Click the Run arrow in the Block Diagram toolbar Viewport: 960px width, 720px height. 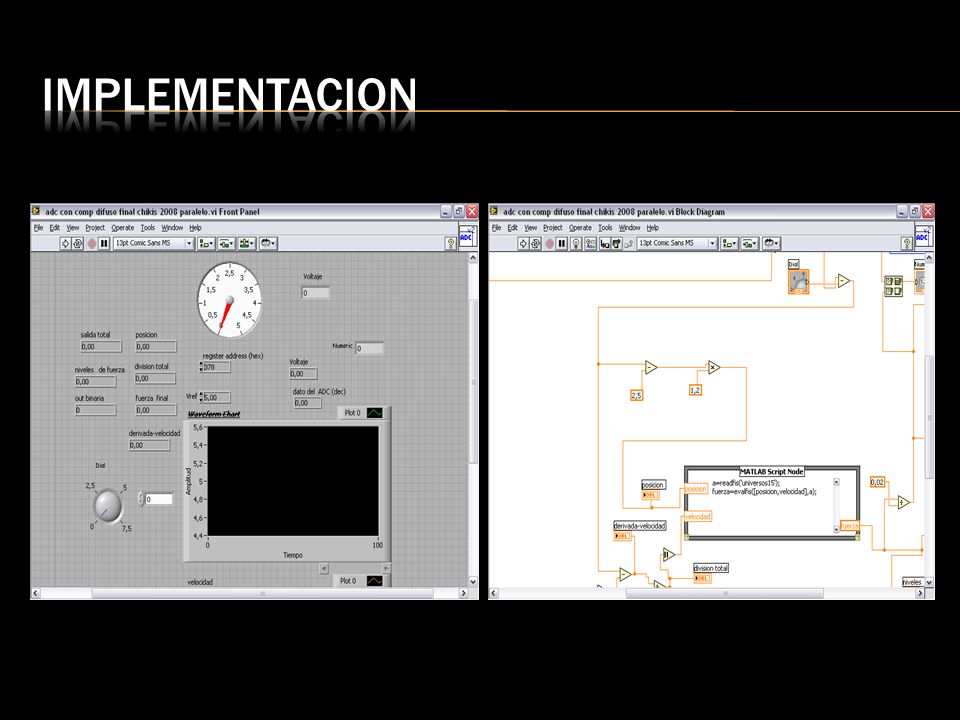tap(523, 244)
